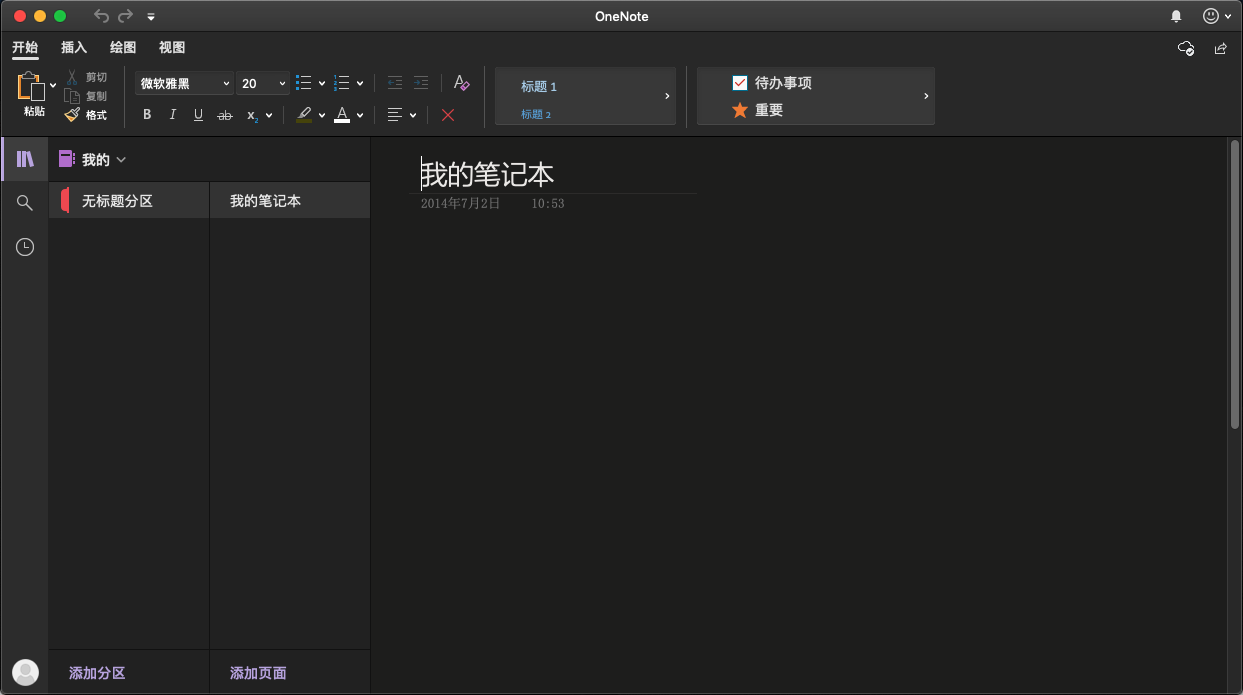Image resolution: width=1243 pixels, height=695 pixels.
Task: Open the quick access toolbar customize menu
Action: coord(151,17)
